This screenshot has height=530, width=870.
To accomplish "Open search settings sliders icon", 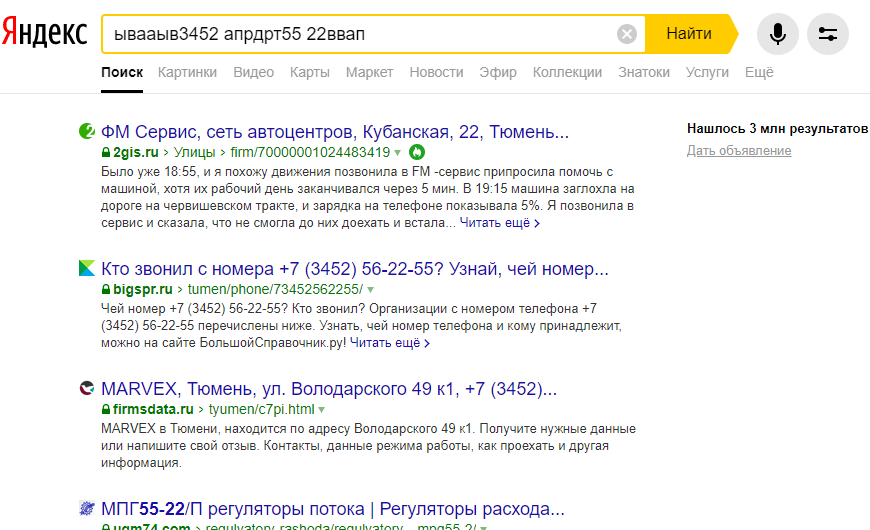I will (x=827, y=34).
